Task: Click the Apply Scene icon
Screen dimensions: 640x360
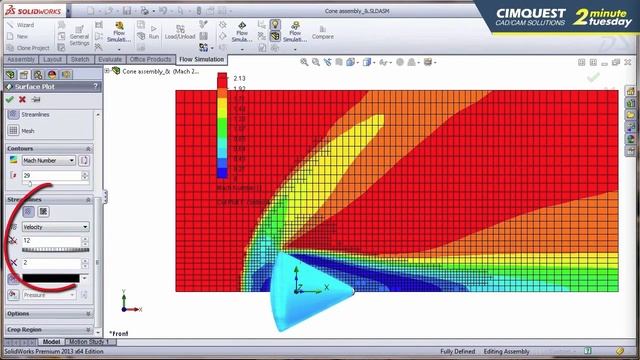Action: tap(413, 62)
